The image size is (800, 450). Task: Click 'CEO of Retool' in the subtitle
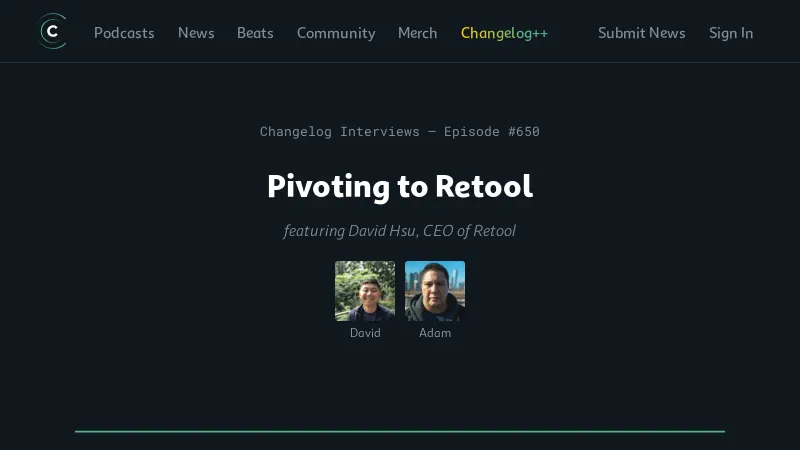pyautogui.click(x=469, y=231)
